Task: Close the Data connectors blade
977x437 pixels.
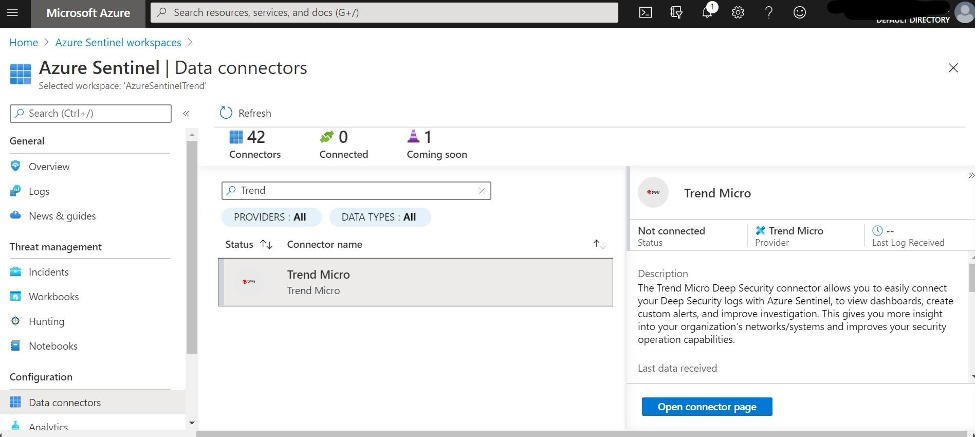Action: coord(953,68)
